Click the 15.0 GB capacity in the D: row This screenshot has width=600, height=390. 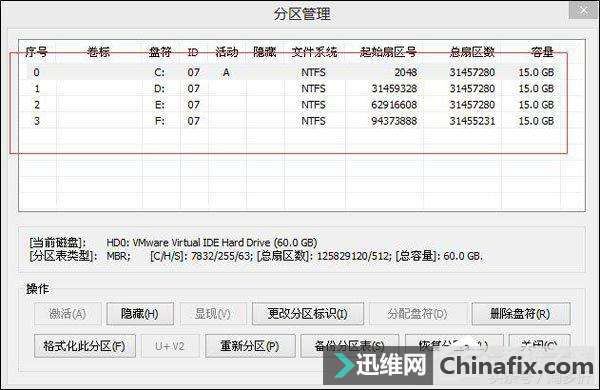(x=536, y=89)
